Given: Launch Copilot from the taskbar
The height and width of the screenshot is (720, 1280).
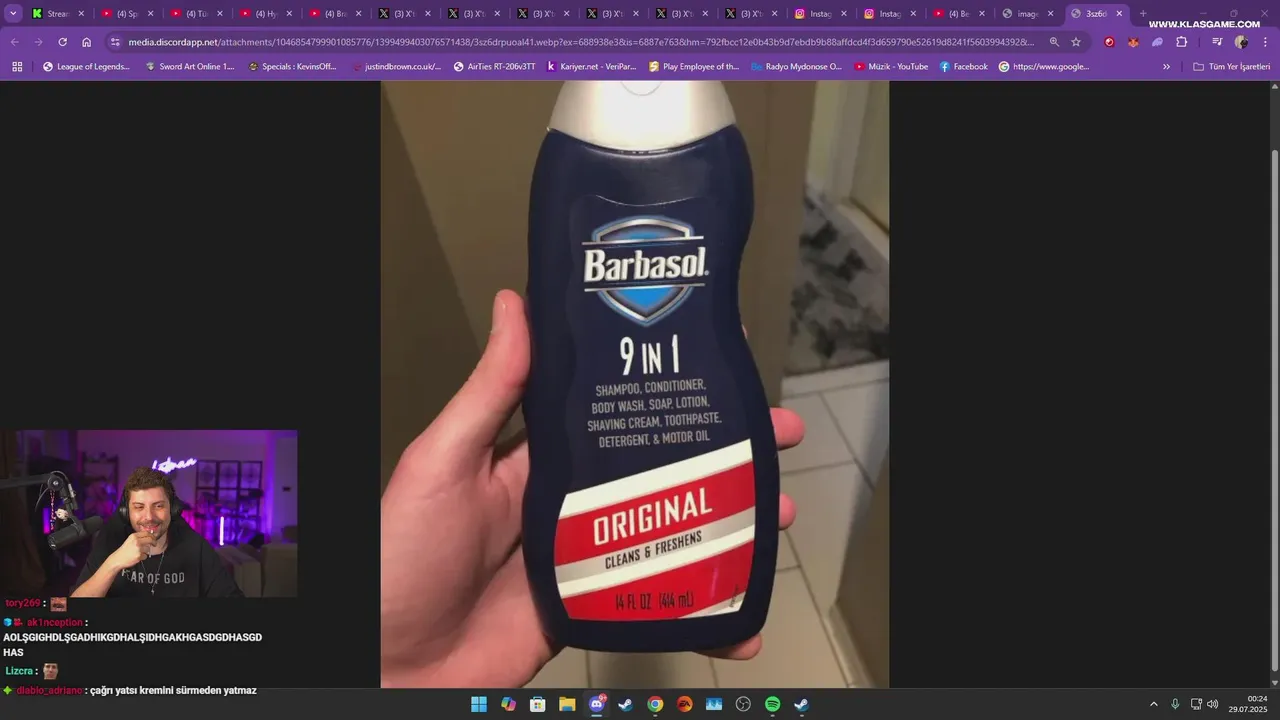Looking at the screenshot, I should point(508,704).
